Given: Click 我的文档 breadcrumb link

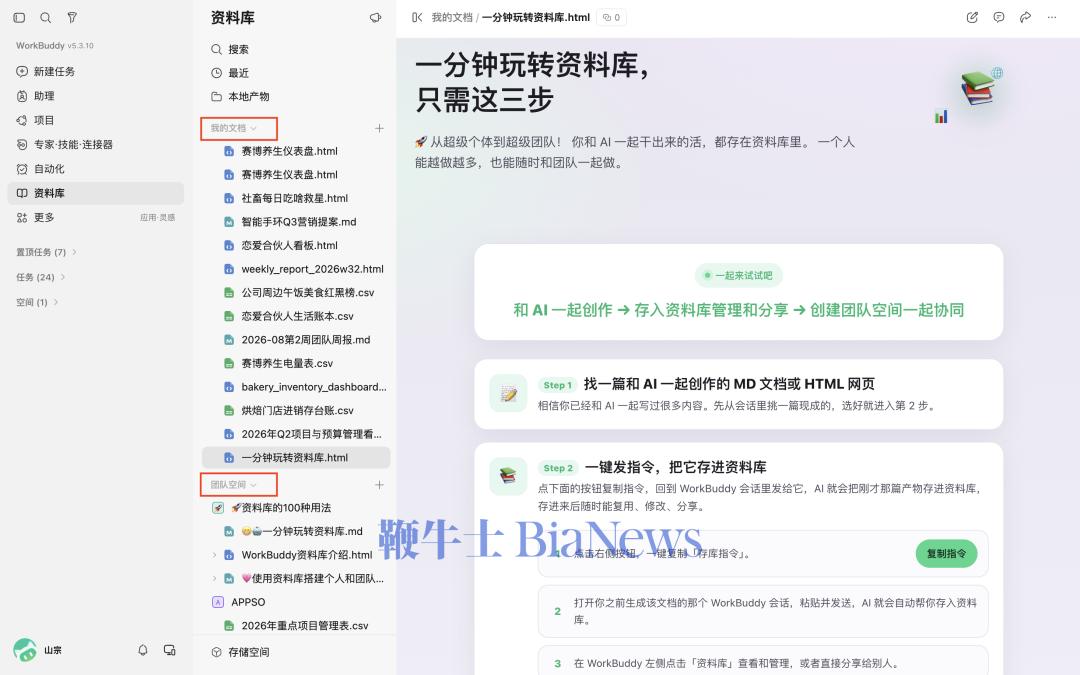Looking at the screenshot, I should pos(452,18).
